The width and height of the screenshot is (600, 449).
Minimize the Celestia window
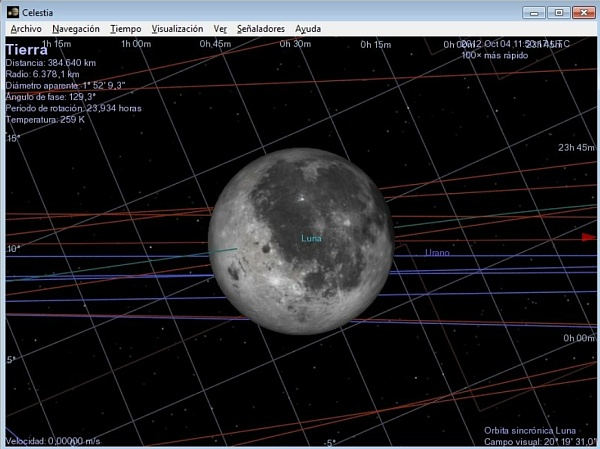[x=536, y=11]
